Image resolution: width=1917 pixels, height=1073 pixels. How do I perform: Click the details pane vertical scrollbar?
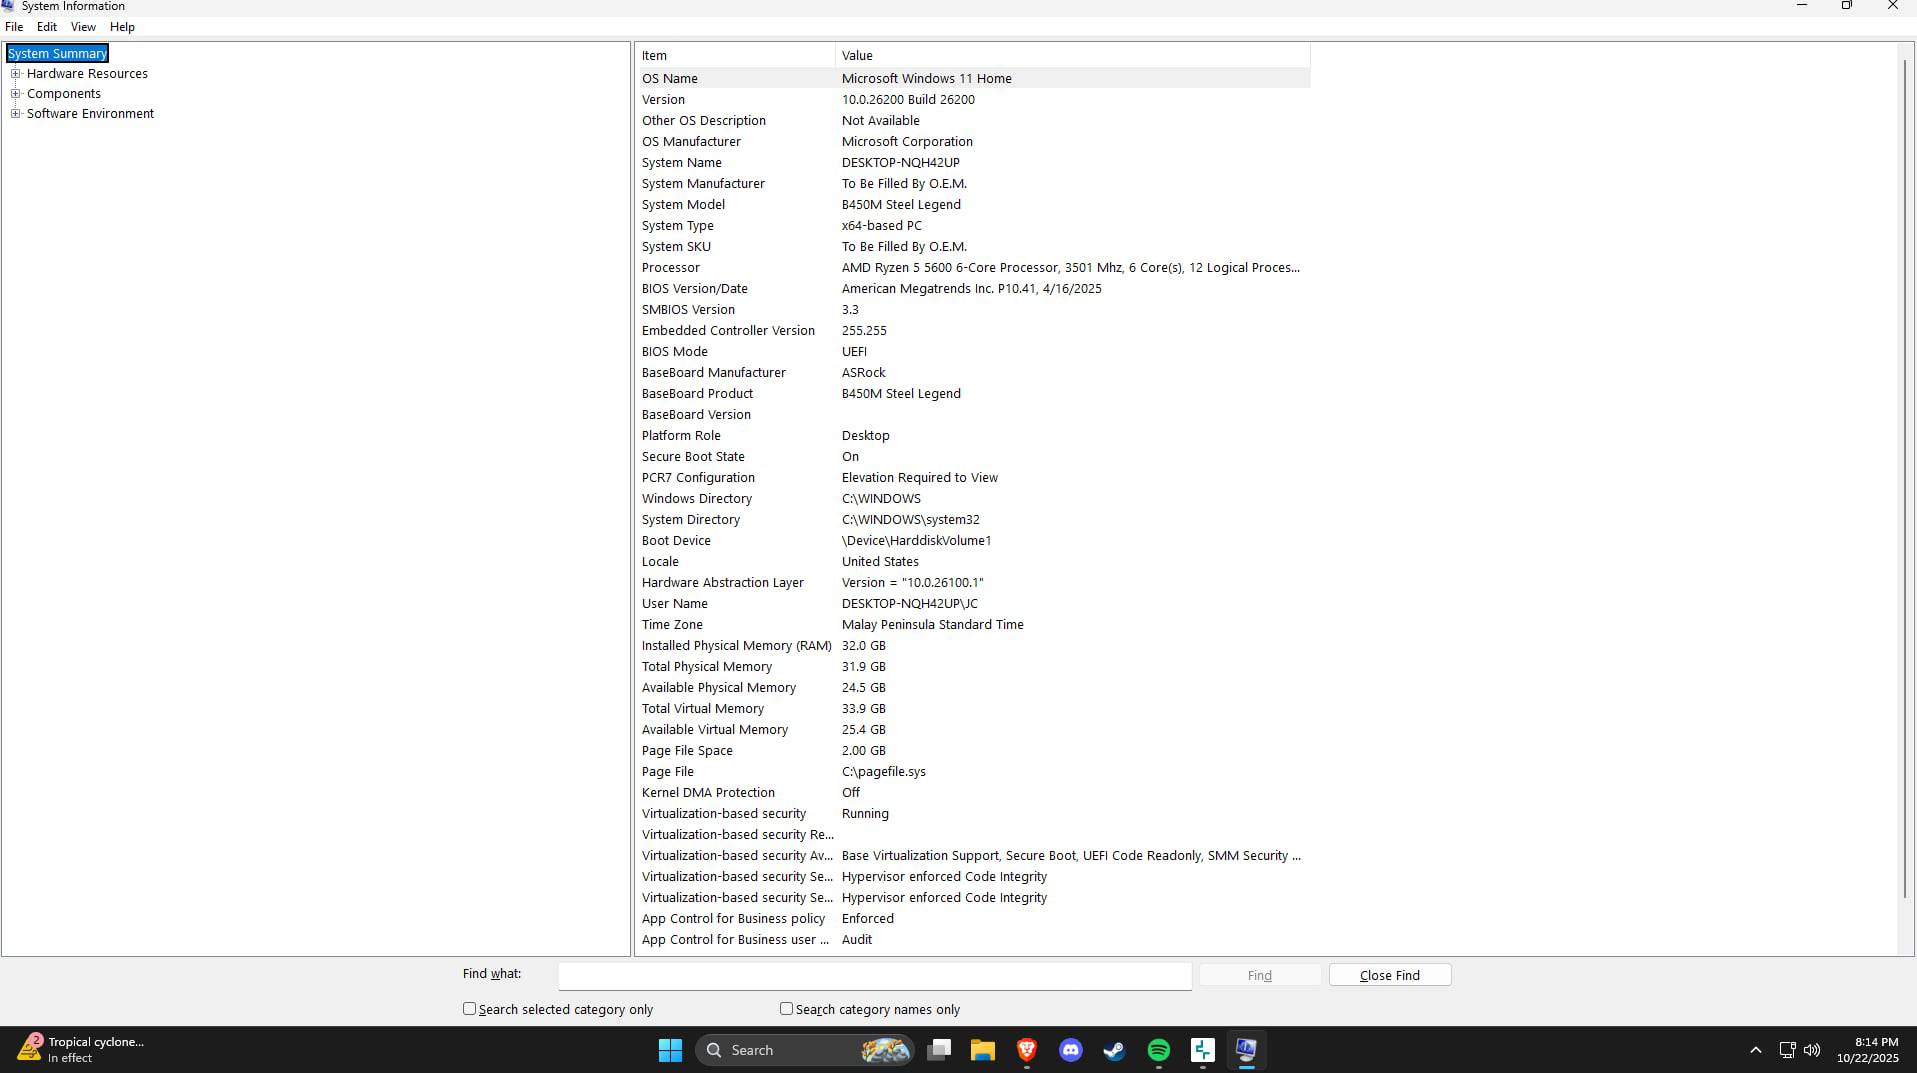(1906, 478)
